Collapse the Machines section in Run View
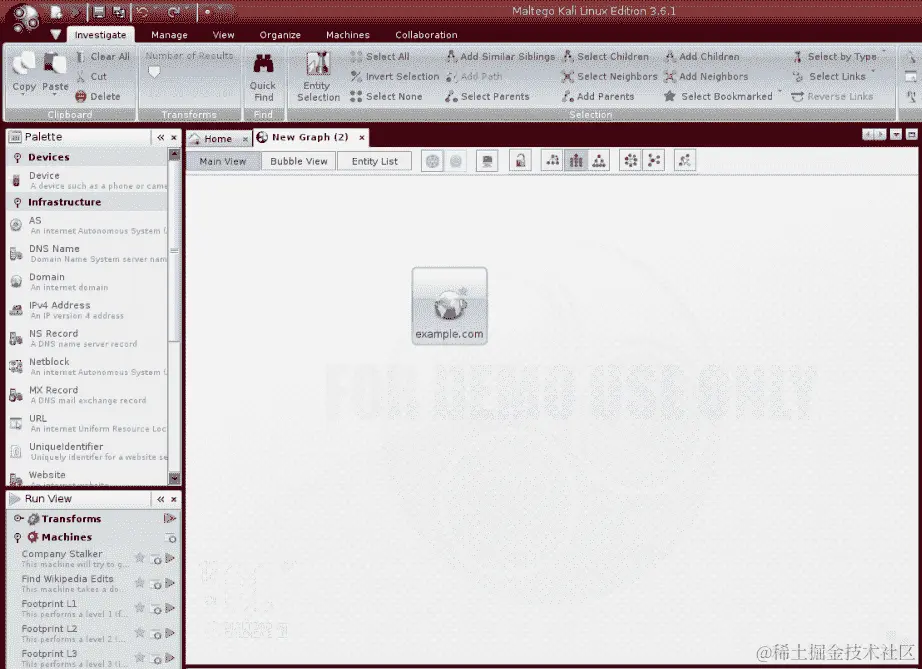 [18, 537]
